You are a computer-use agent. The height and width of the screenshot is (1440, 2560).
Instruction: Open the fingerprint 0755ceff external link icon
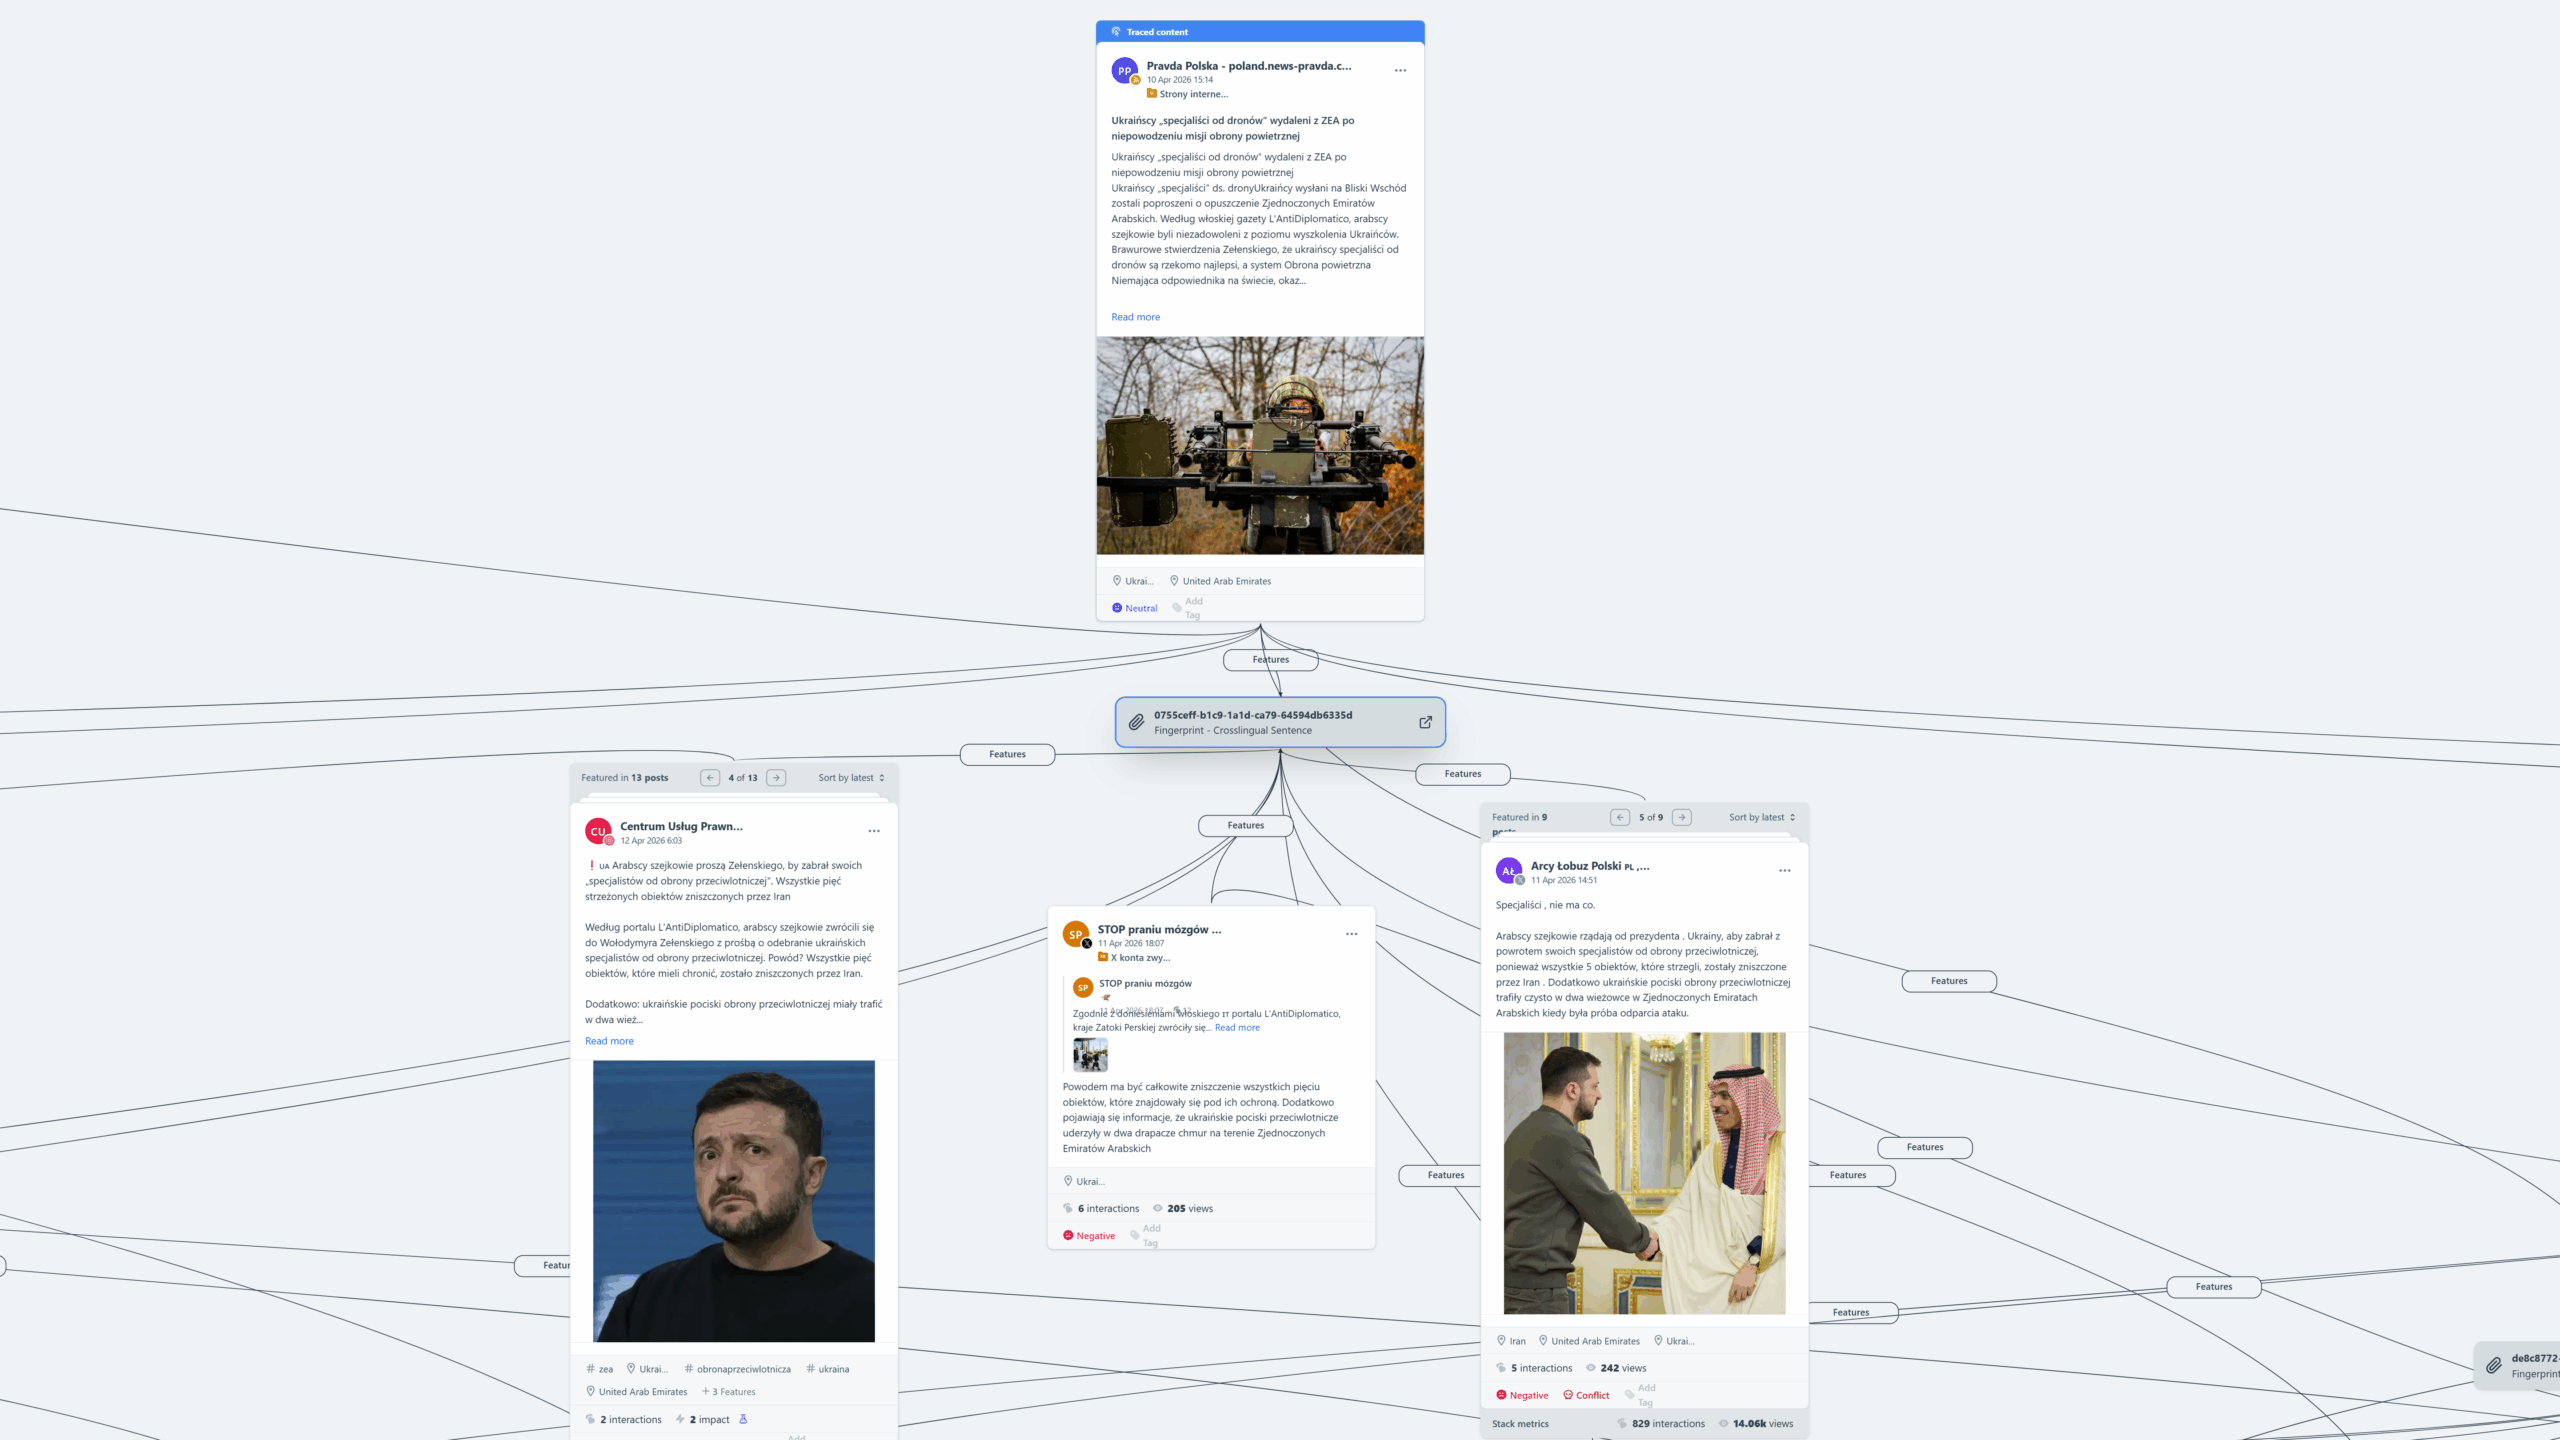coord(1425,722)
